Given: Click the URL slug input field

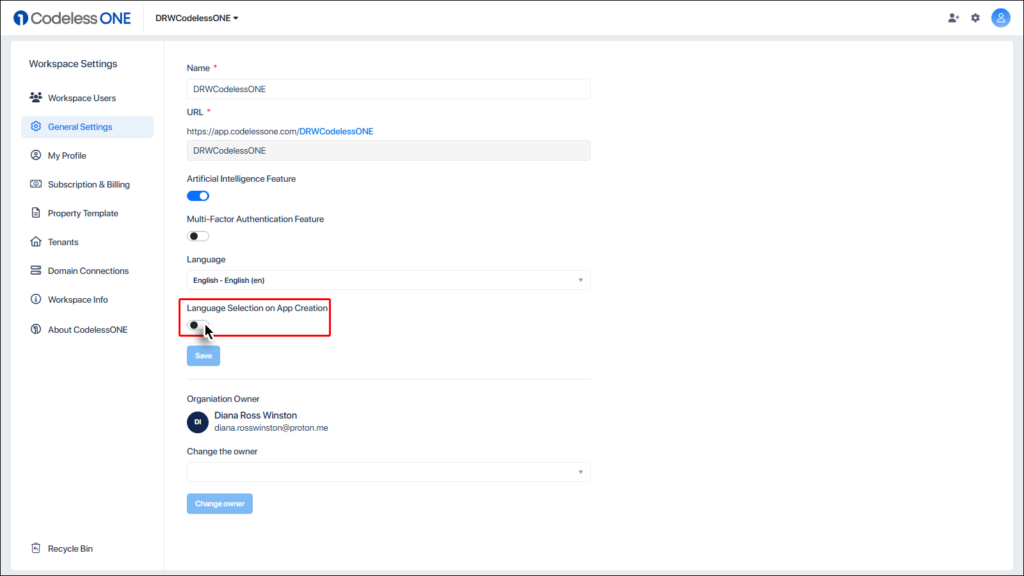Looking at the screenshot, I should click(x=389, y=150).
